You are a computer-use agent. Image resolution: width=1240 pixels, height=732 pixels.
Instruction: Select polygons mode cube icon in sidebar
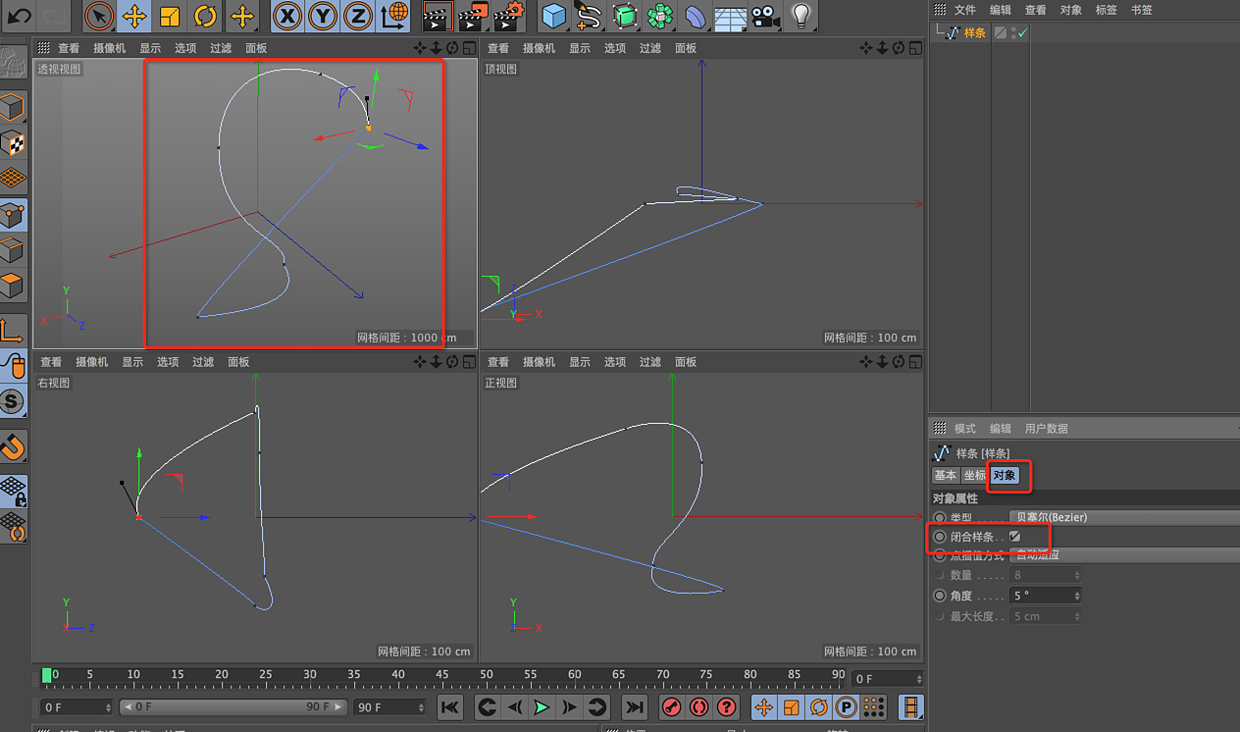[x=13, y=285]
